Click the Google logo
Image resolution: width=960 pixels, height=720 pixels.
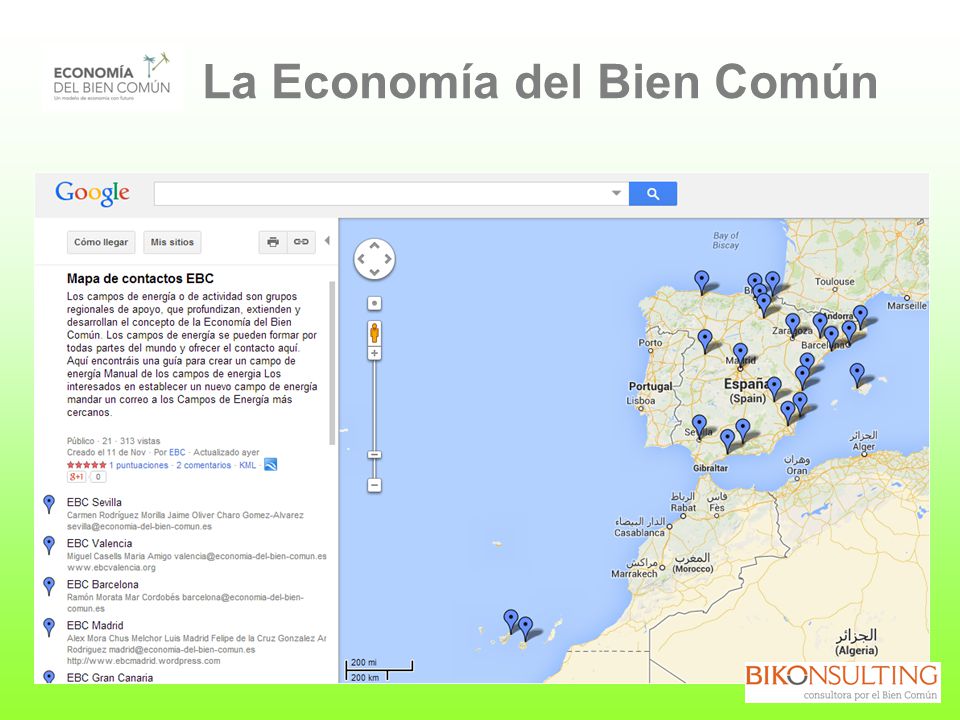(x=92, y=193)
